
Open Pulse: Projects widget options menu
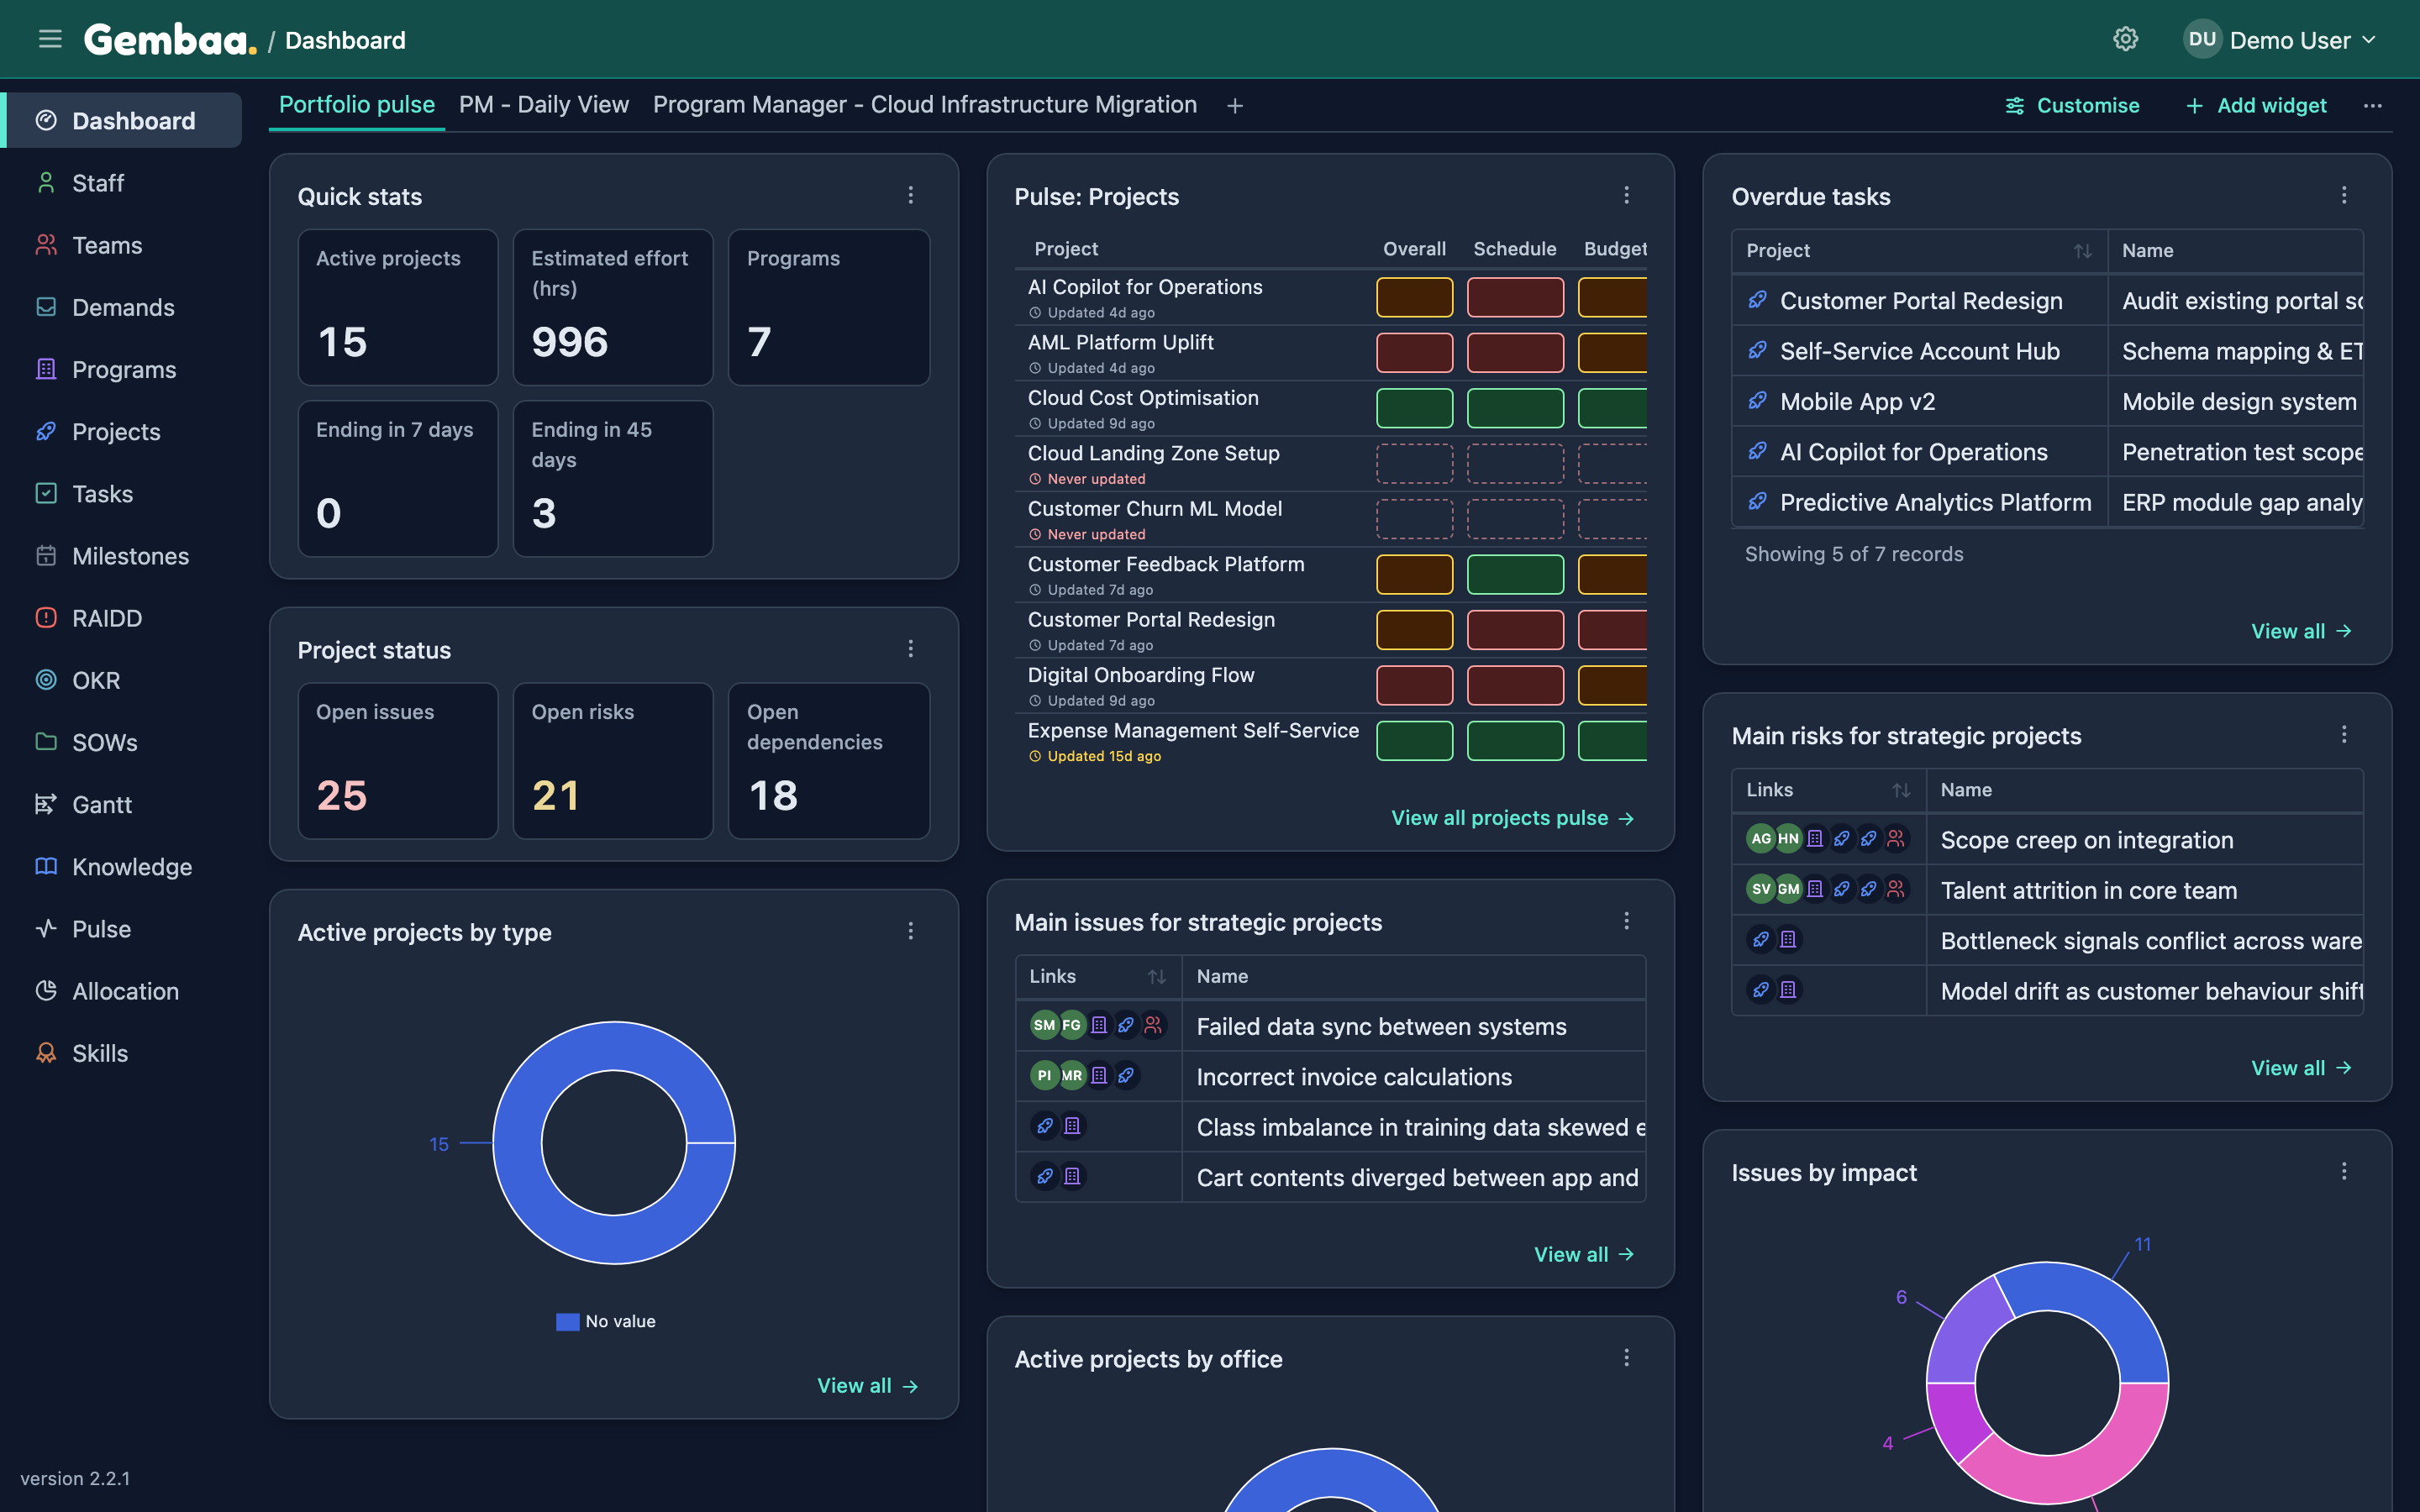pos(1626,195)
